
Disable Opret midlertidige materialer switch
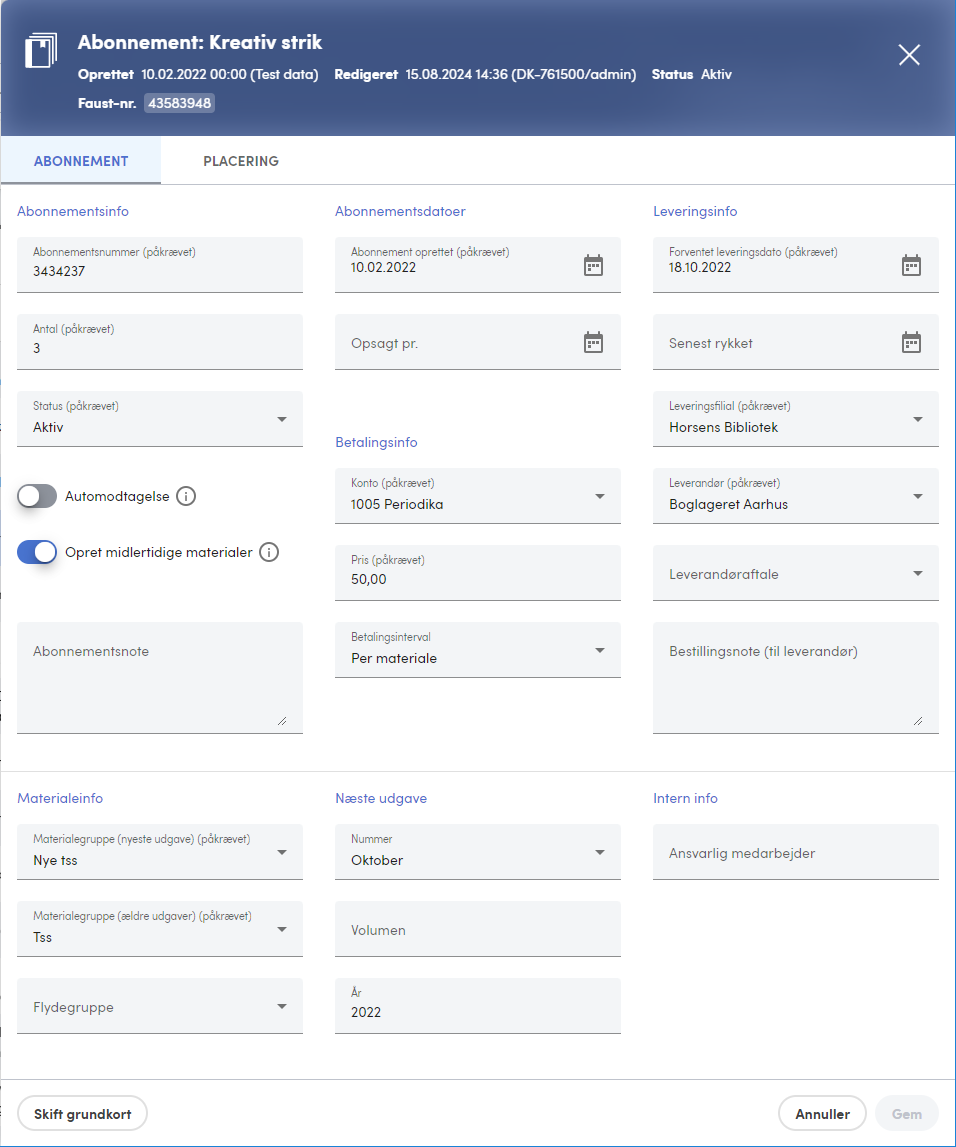click(37, 552)
